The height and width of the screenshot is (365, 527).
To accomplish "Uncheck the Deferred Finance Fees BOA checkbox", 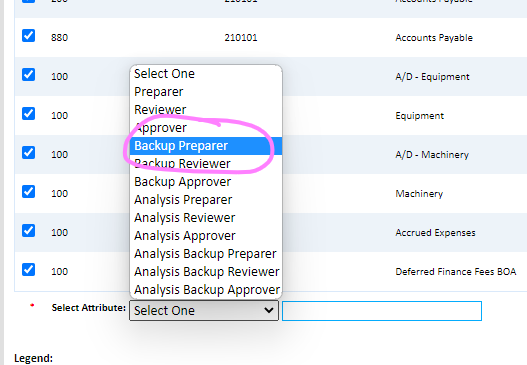I will pyautogui.click(x=28, y=270).
